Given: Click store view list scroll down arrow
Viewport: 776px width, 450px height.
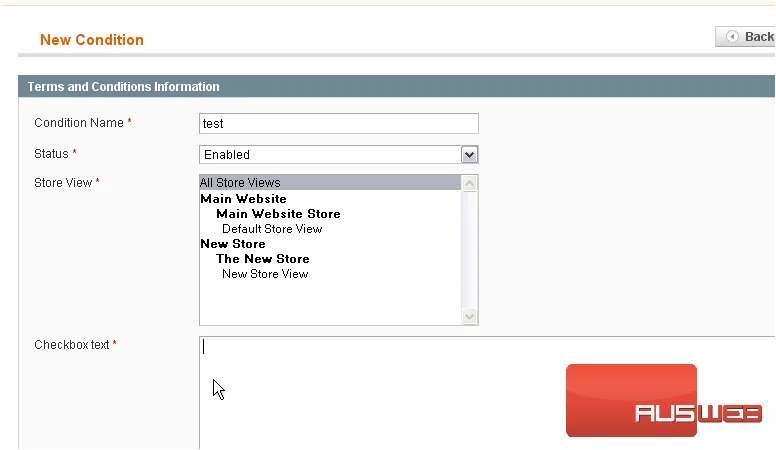Looking at the screenshot, I should coord(469,316).
